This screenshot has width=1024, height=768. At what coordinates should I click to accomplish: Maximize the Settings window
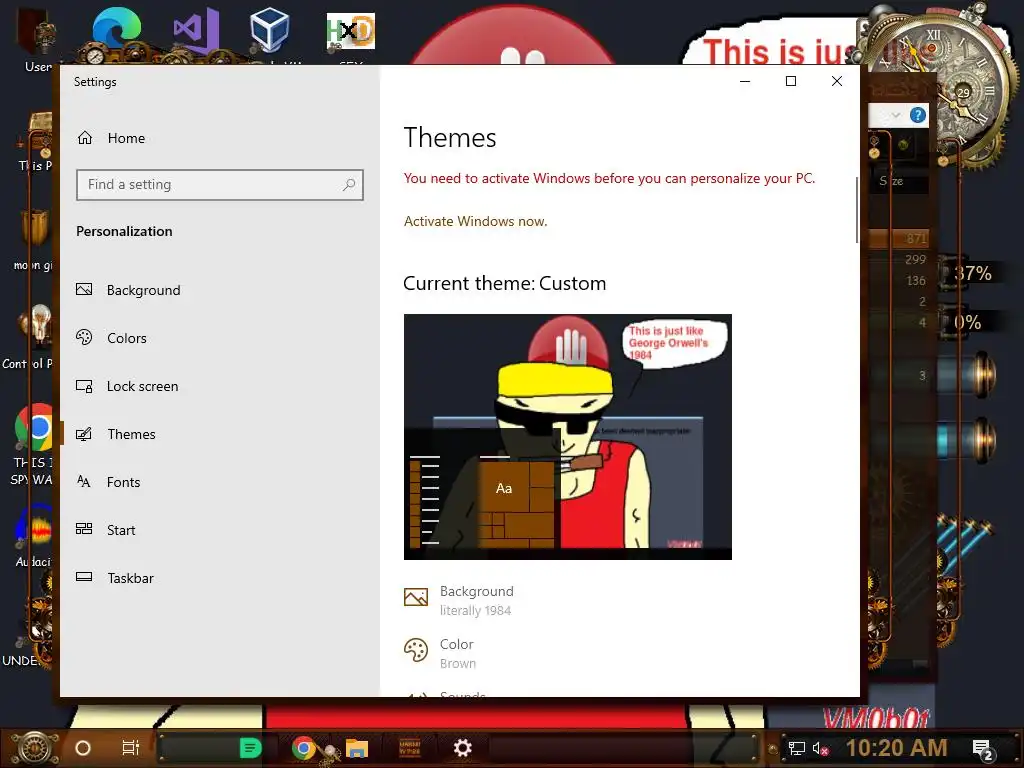pos(791,81)
